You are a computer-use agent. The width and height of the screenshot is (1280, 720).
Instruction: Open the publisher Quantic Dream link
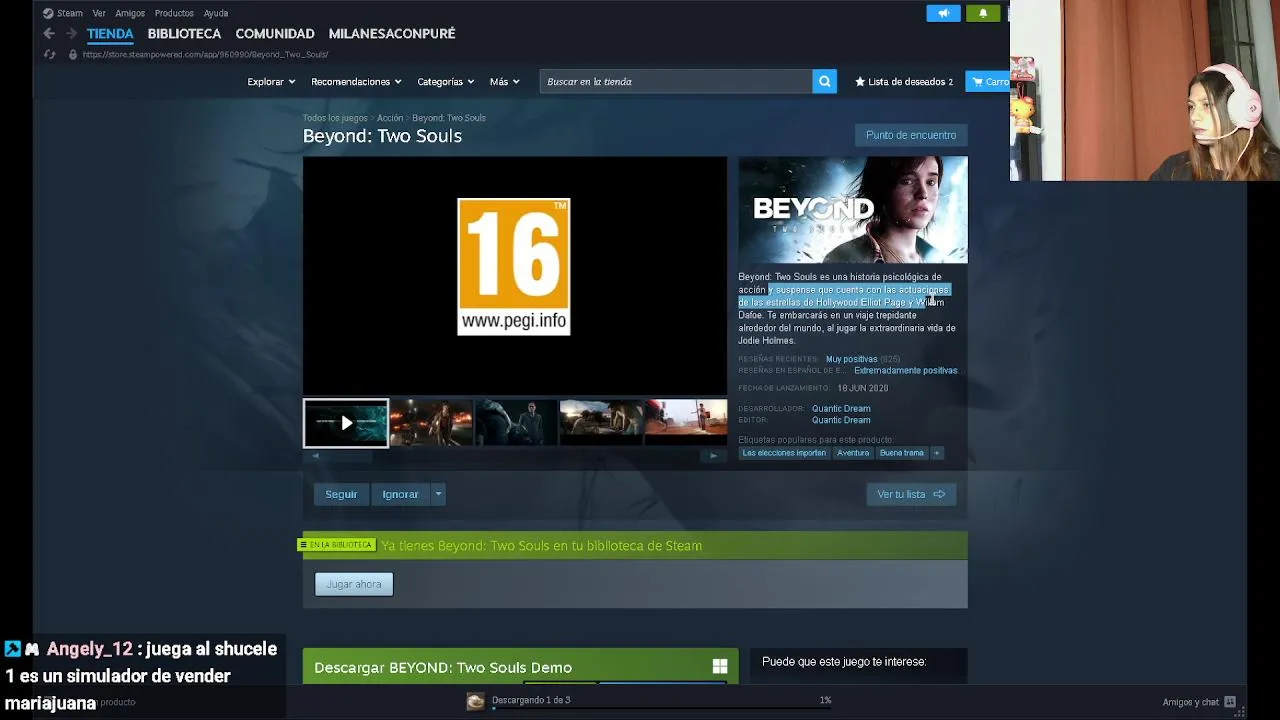841,420
